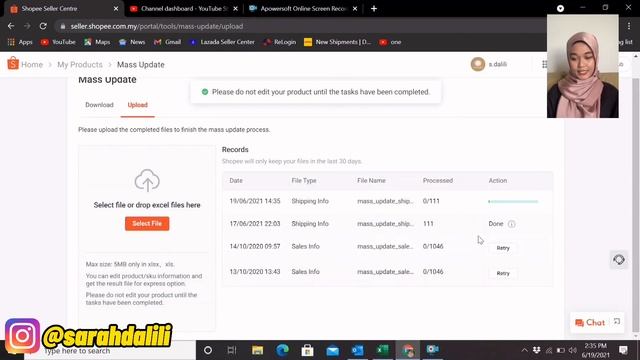The height and width of the screenshot is (360, 640).
Task: Open Mail app from the taskbar
Action: pyautogui.click(x=333, y=351)
